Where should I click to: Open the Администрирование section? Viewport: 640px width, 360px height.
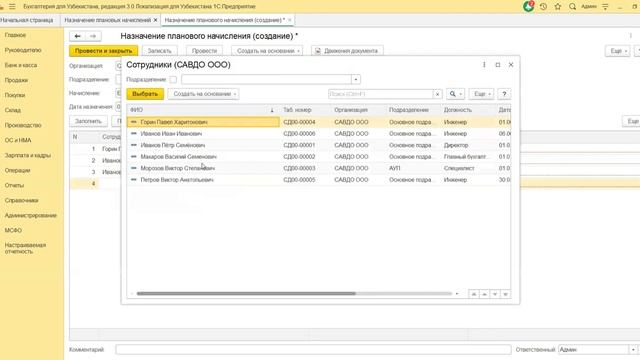31,216
